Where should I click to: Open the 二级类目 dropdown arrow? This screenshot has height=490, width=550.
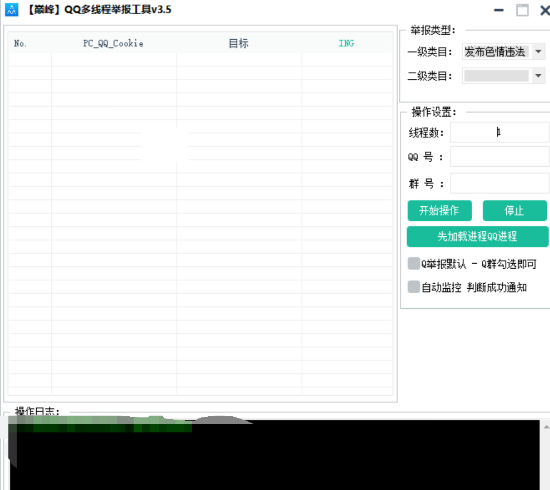(538, 76)
